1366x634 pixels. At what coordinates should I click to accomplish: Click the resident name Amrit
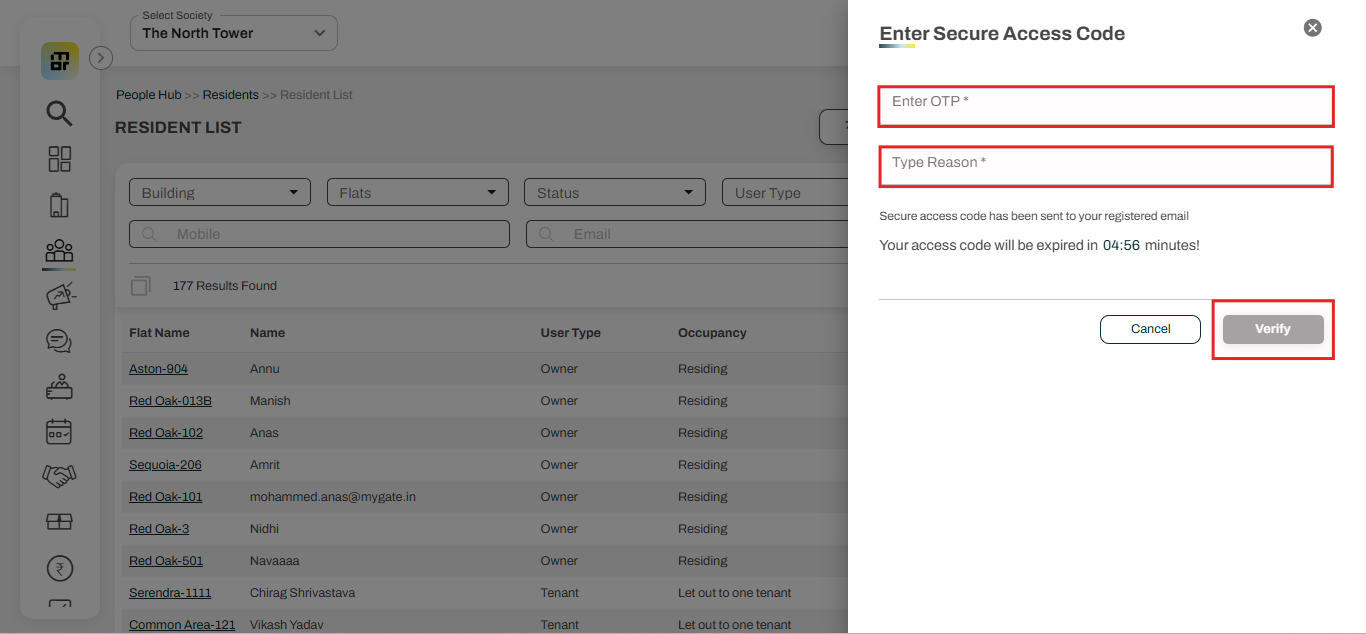coord(265,465)
